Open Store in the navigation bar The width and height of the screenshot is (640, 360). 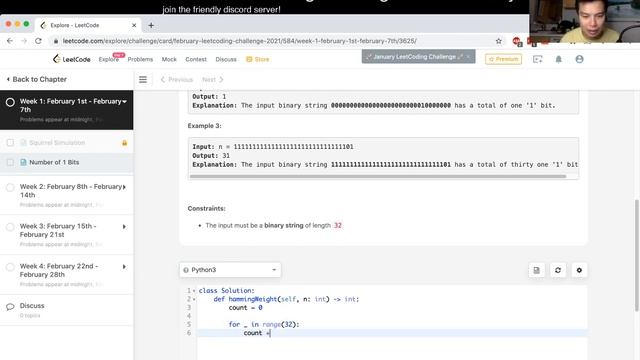click(258, 59)
